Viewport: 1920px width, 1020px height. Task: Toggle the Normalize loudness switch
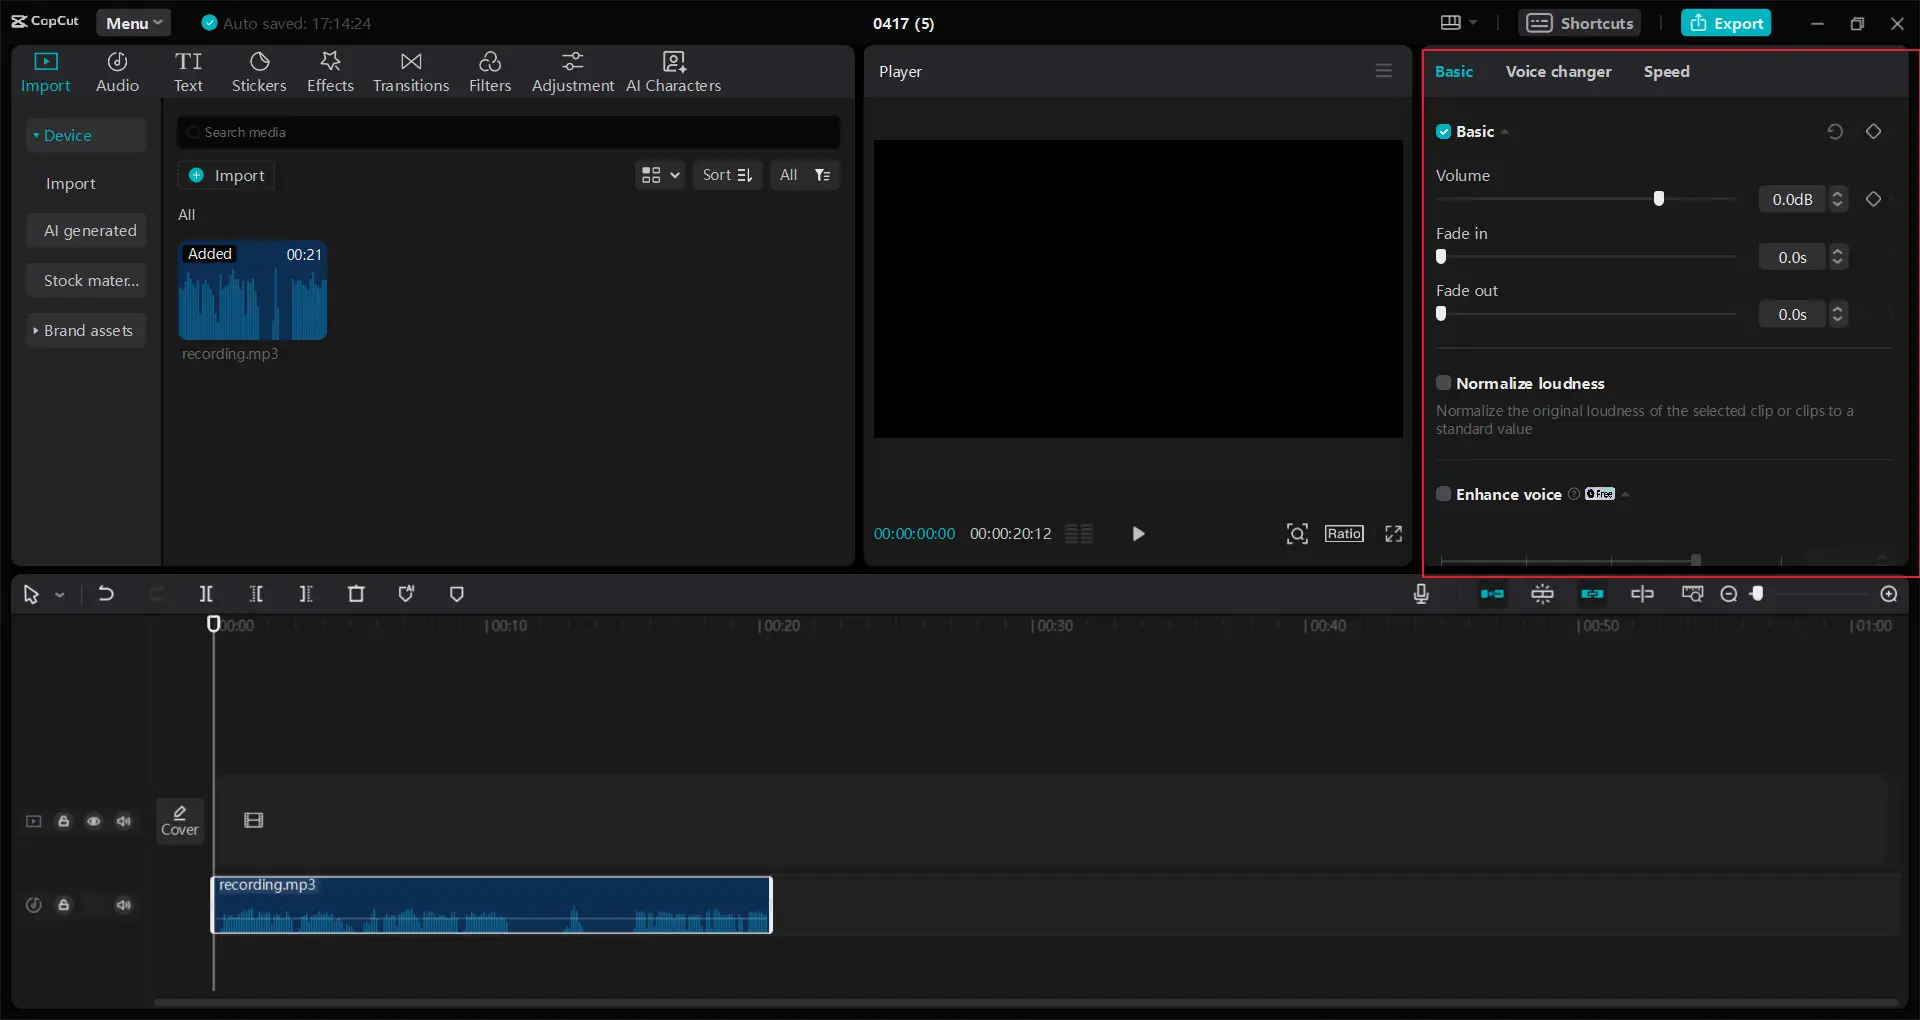click(1444, 383)
